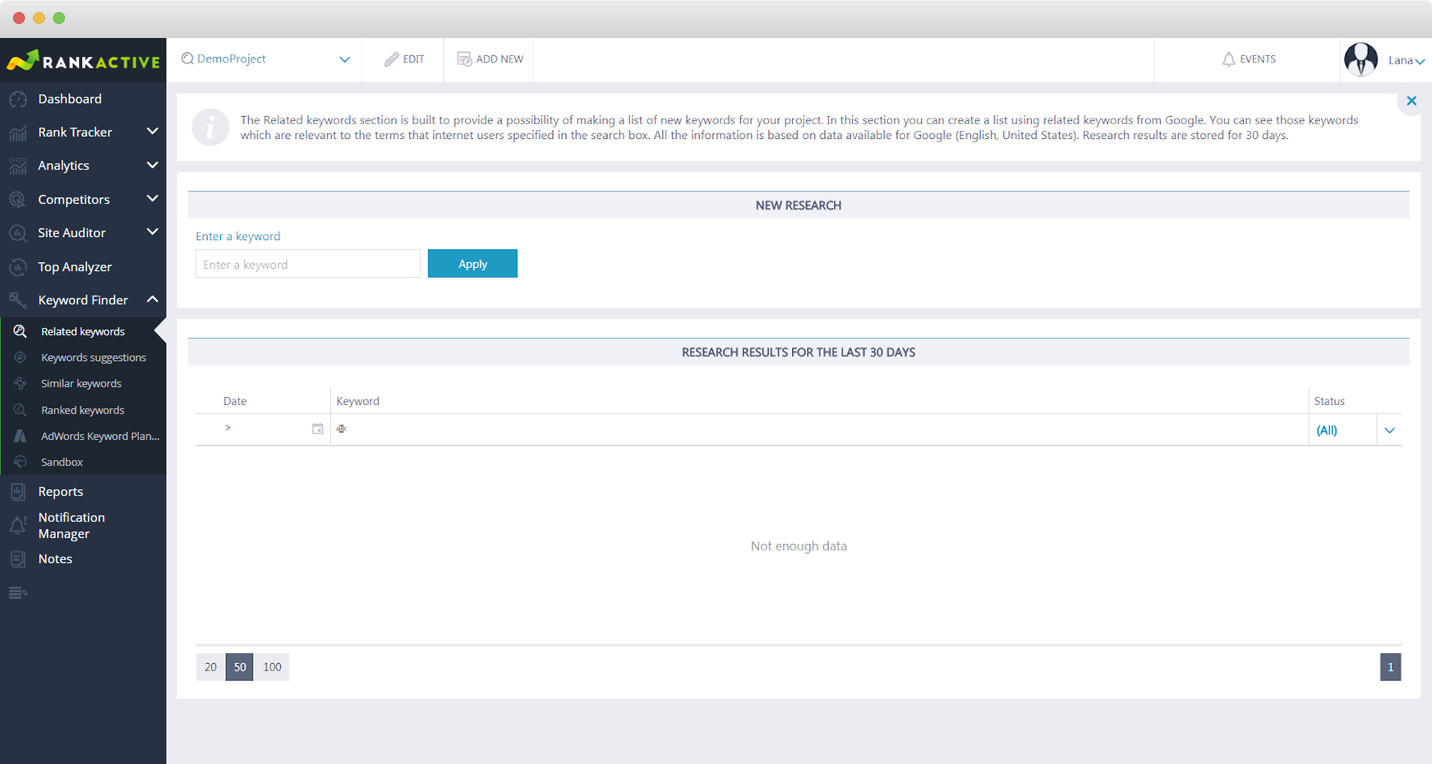Open the Lana user menu dropdown
The height and width of the screenshot is (764, 1432).
[1406, 60]
